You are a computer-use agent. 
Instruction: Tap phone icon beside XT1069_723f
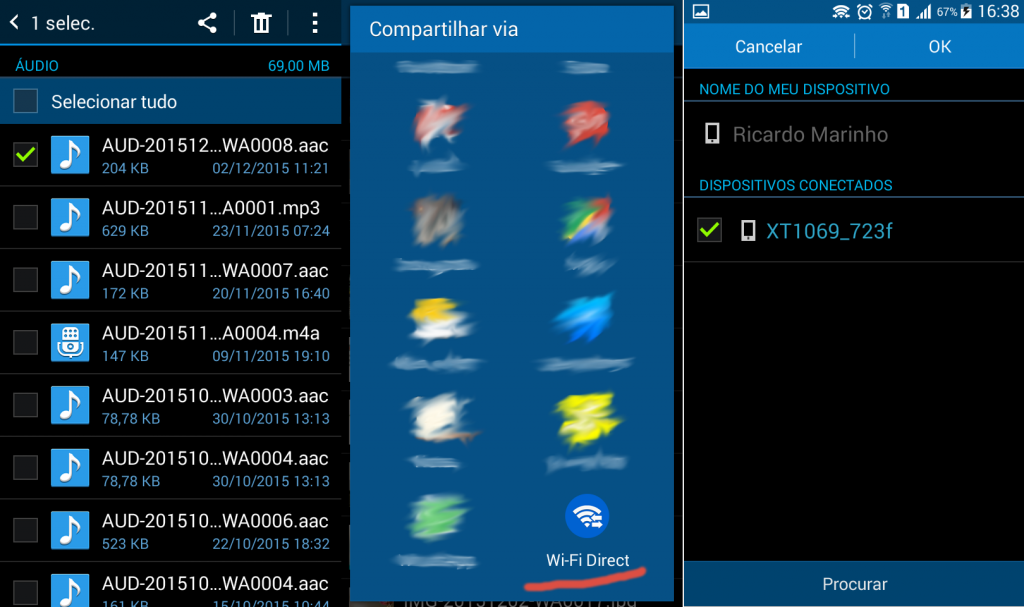748,230
